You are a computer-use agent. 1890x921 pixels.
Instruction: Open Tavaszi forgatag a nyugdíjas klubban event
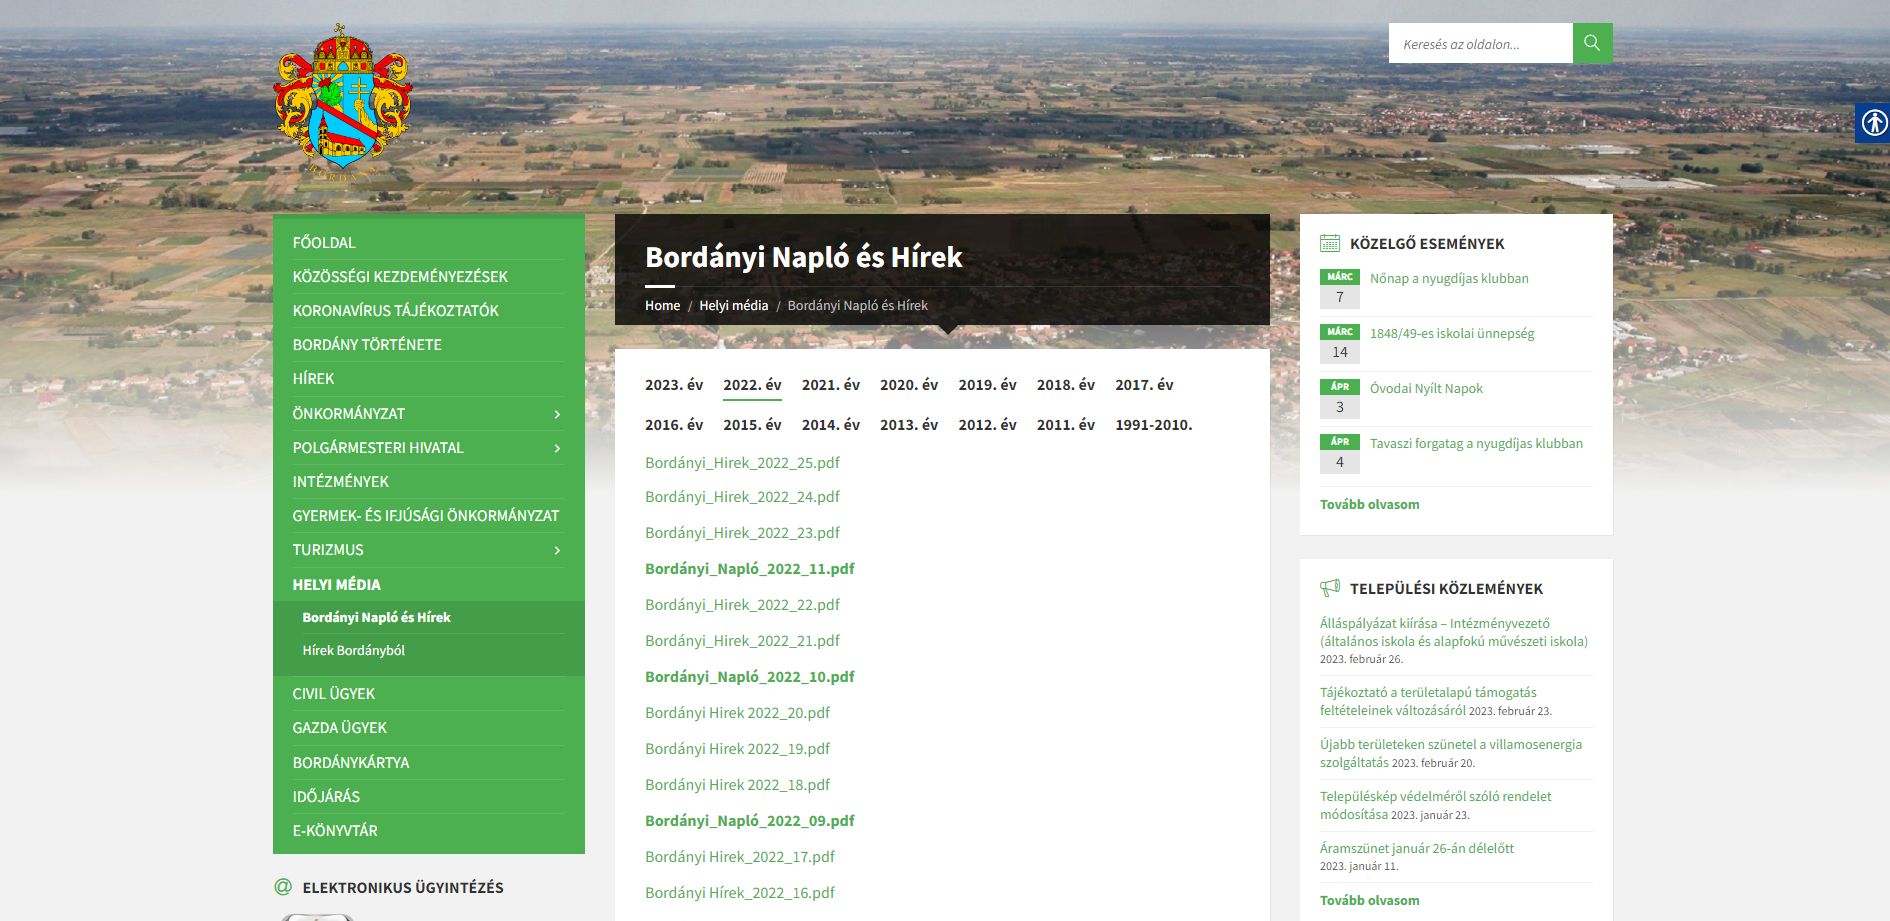1476,443
